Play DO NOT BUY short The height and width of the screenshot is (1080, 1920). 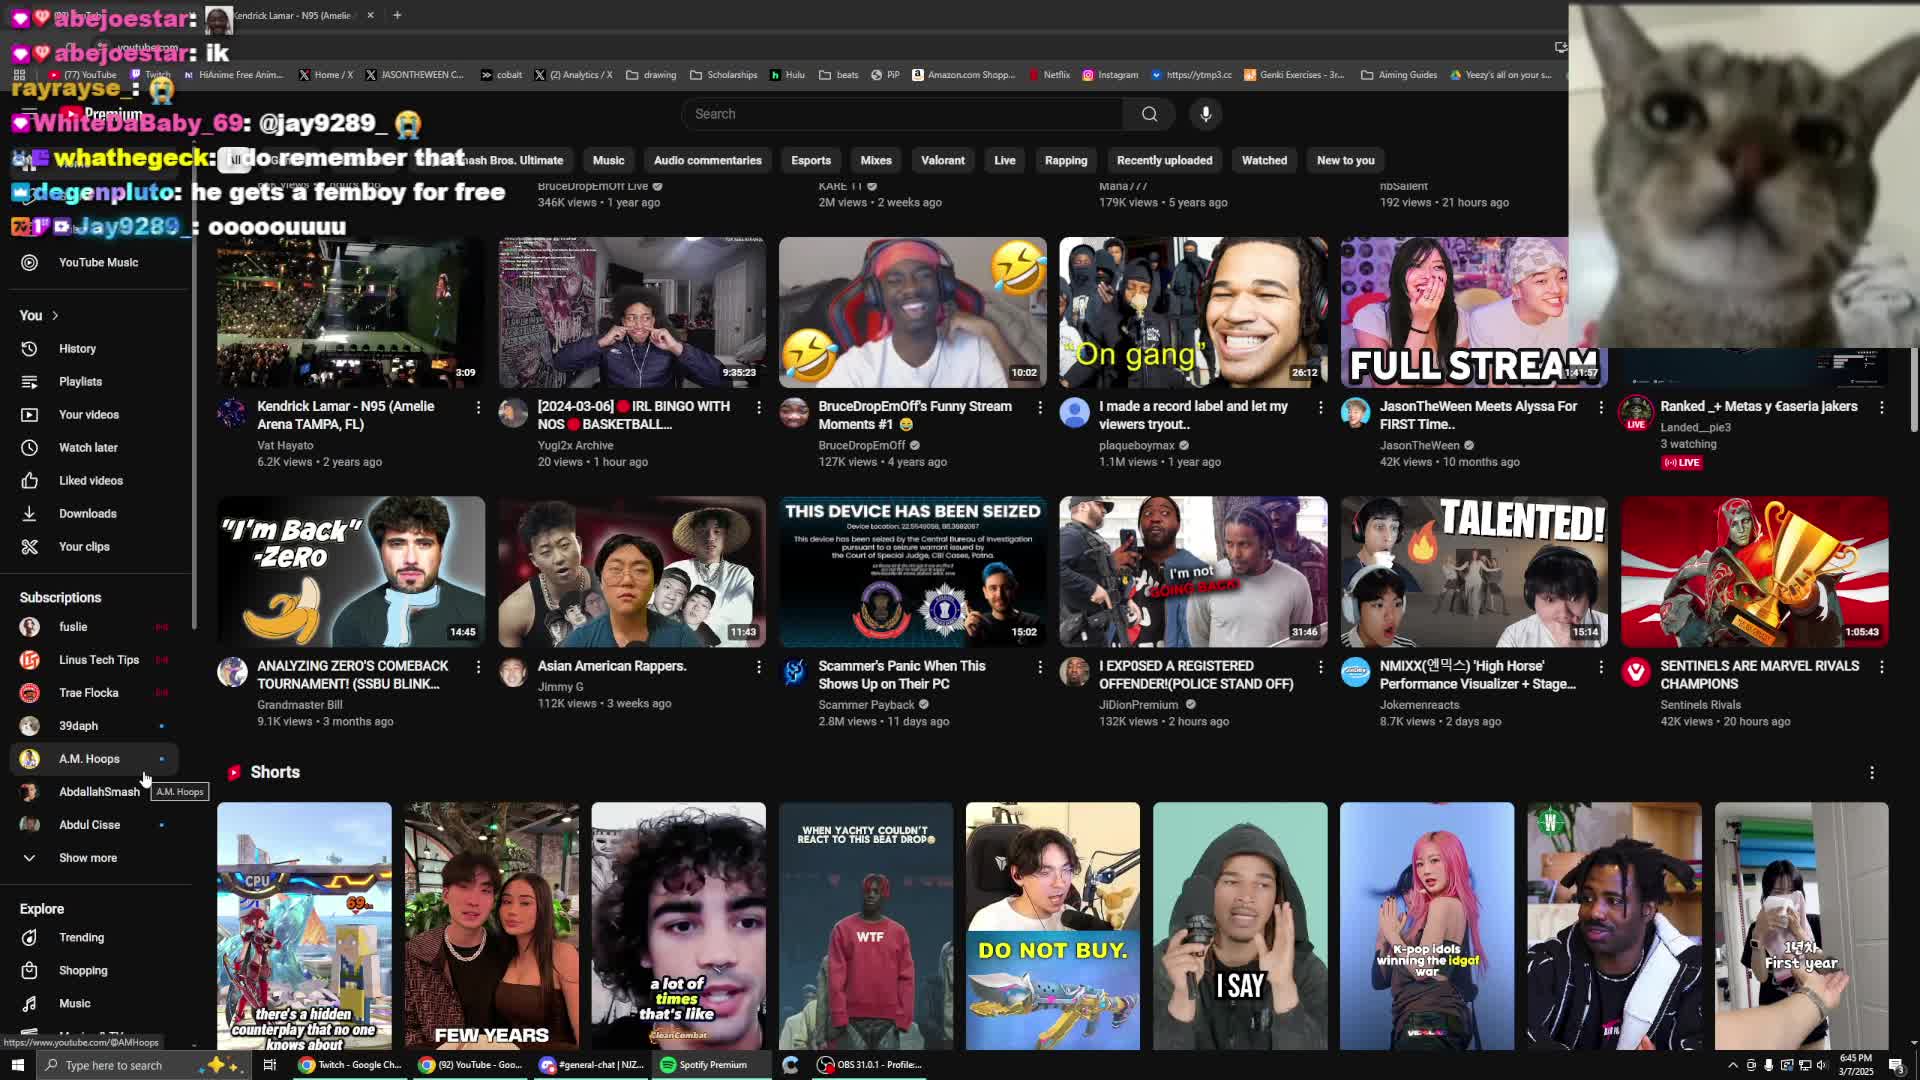click(x=1052, y=926)
